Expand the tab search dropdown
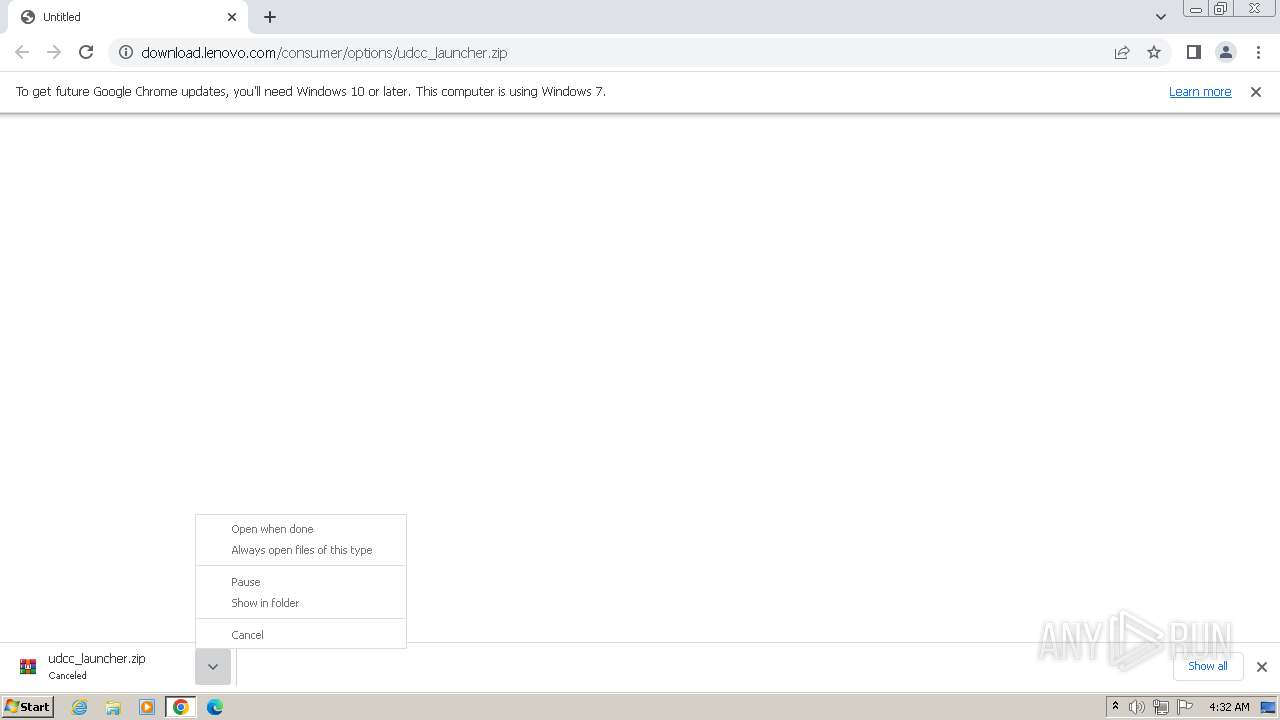1280x720 pixels. click(x=1161, y=17)
